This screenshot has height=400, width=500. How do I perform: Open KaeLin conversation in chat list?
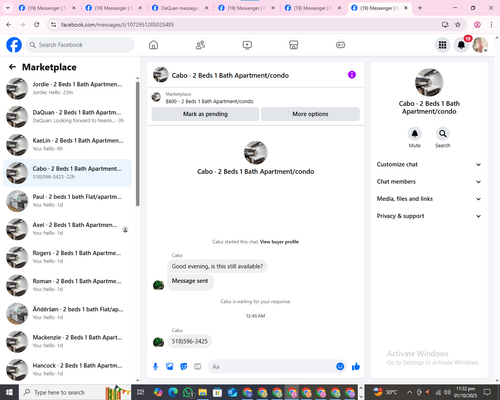(x=67, y=145)
